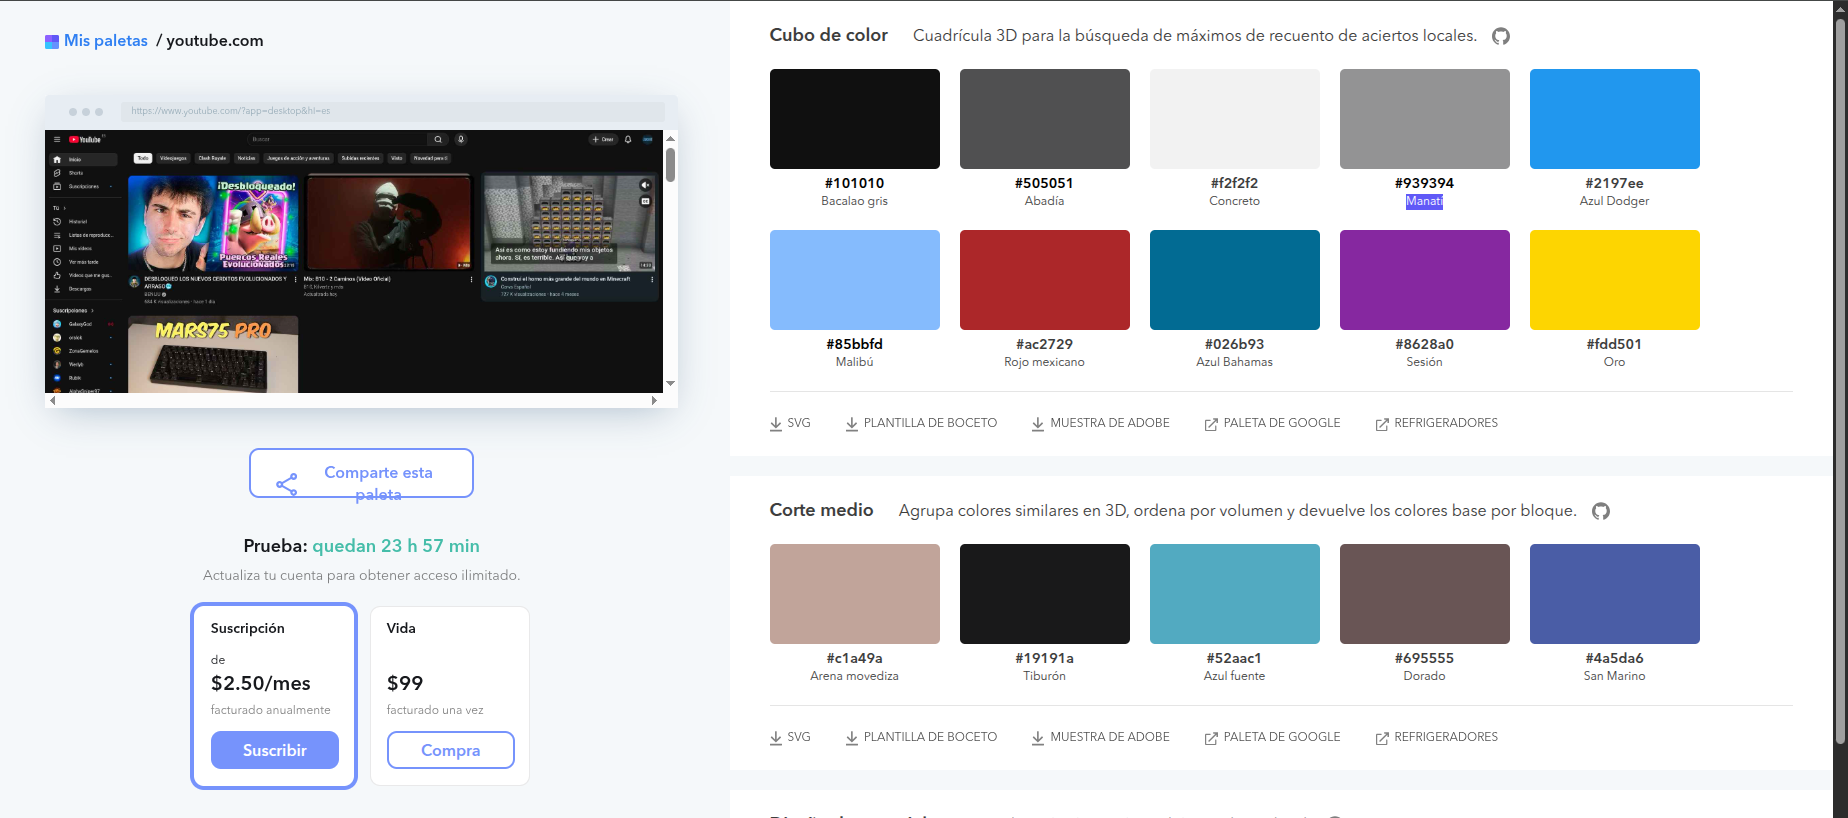Open PALETA DE GOOGLE for Cubo de color
This screenshot has height=818, width=1848.
click(1272, 423)
